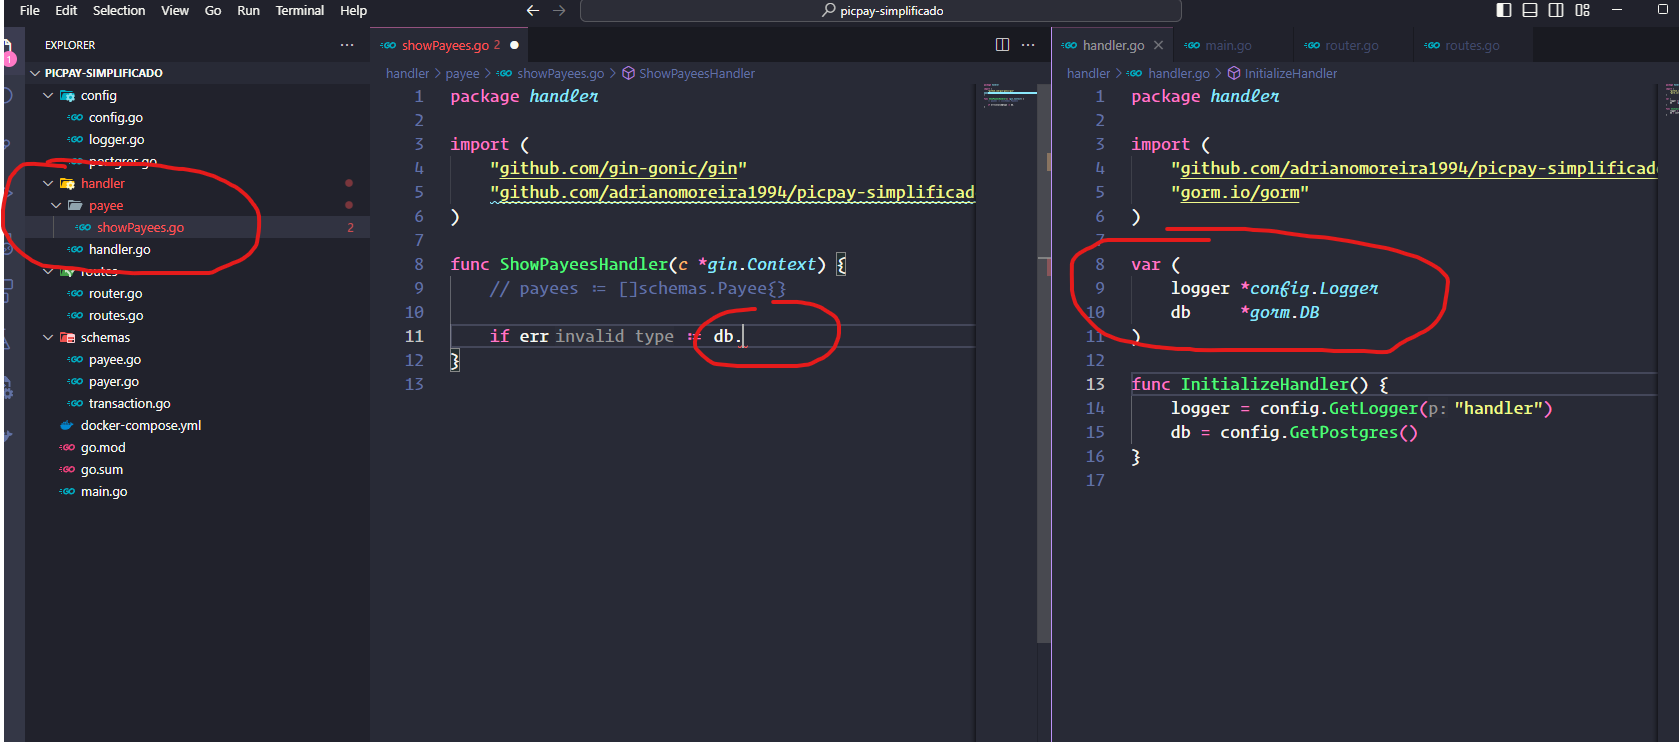The height and width of the screenshot is (742, 1679).
Task: Open routes.go in the explorer
Action: coord(116,315)
